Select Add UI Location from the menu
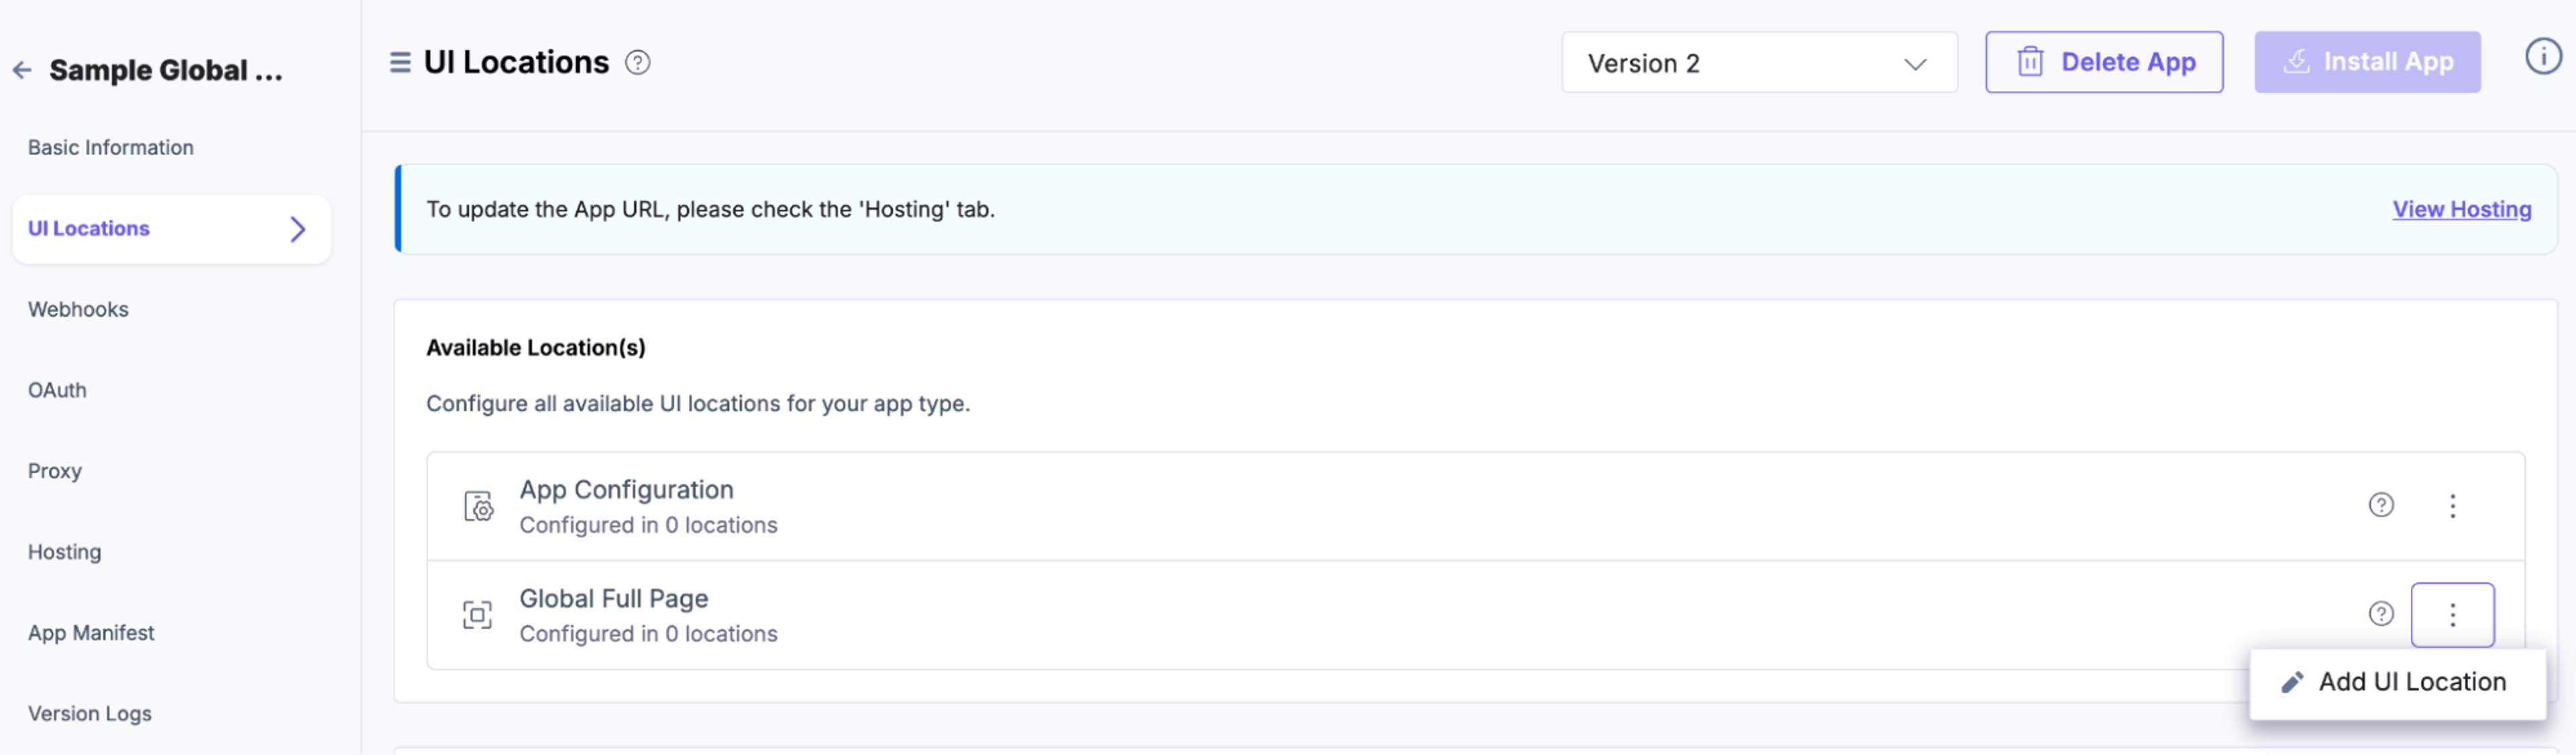 tap(2397, 683)
